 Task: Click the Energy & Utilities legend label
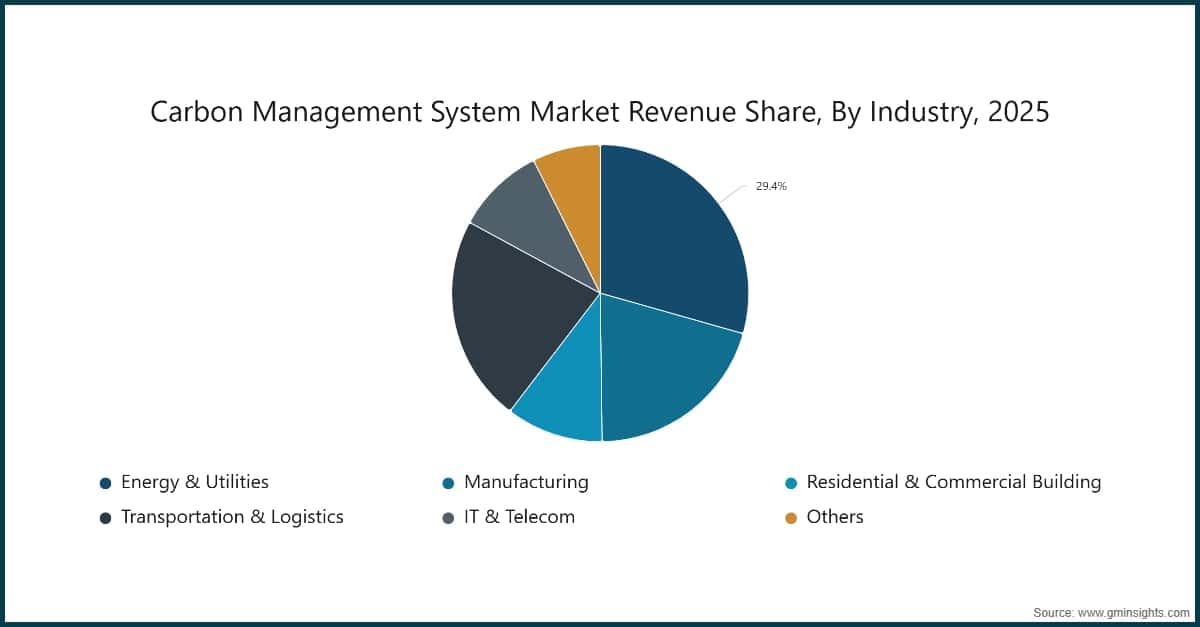coord(195,482)
